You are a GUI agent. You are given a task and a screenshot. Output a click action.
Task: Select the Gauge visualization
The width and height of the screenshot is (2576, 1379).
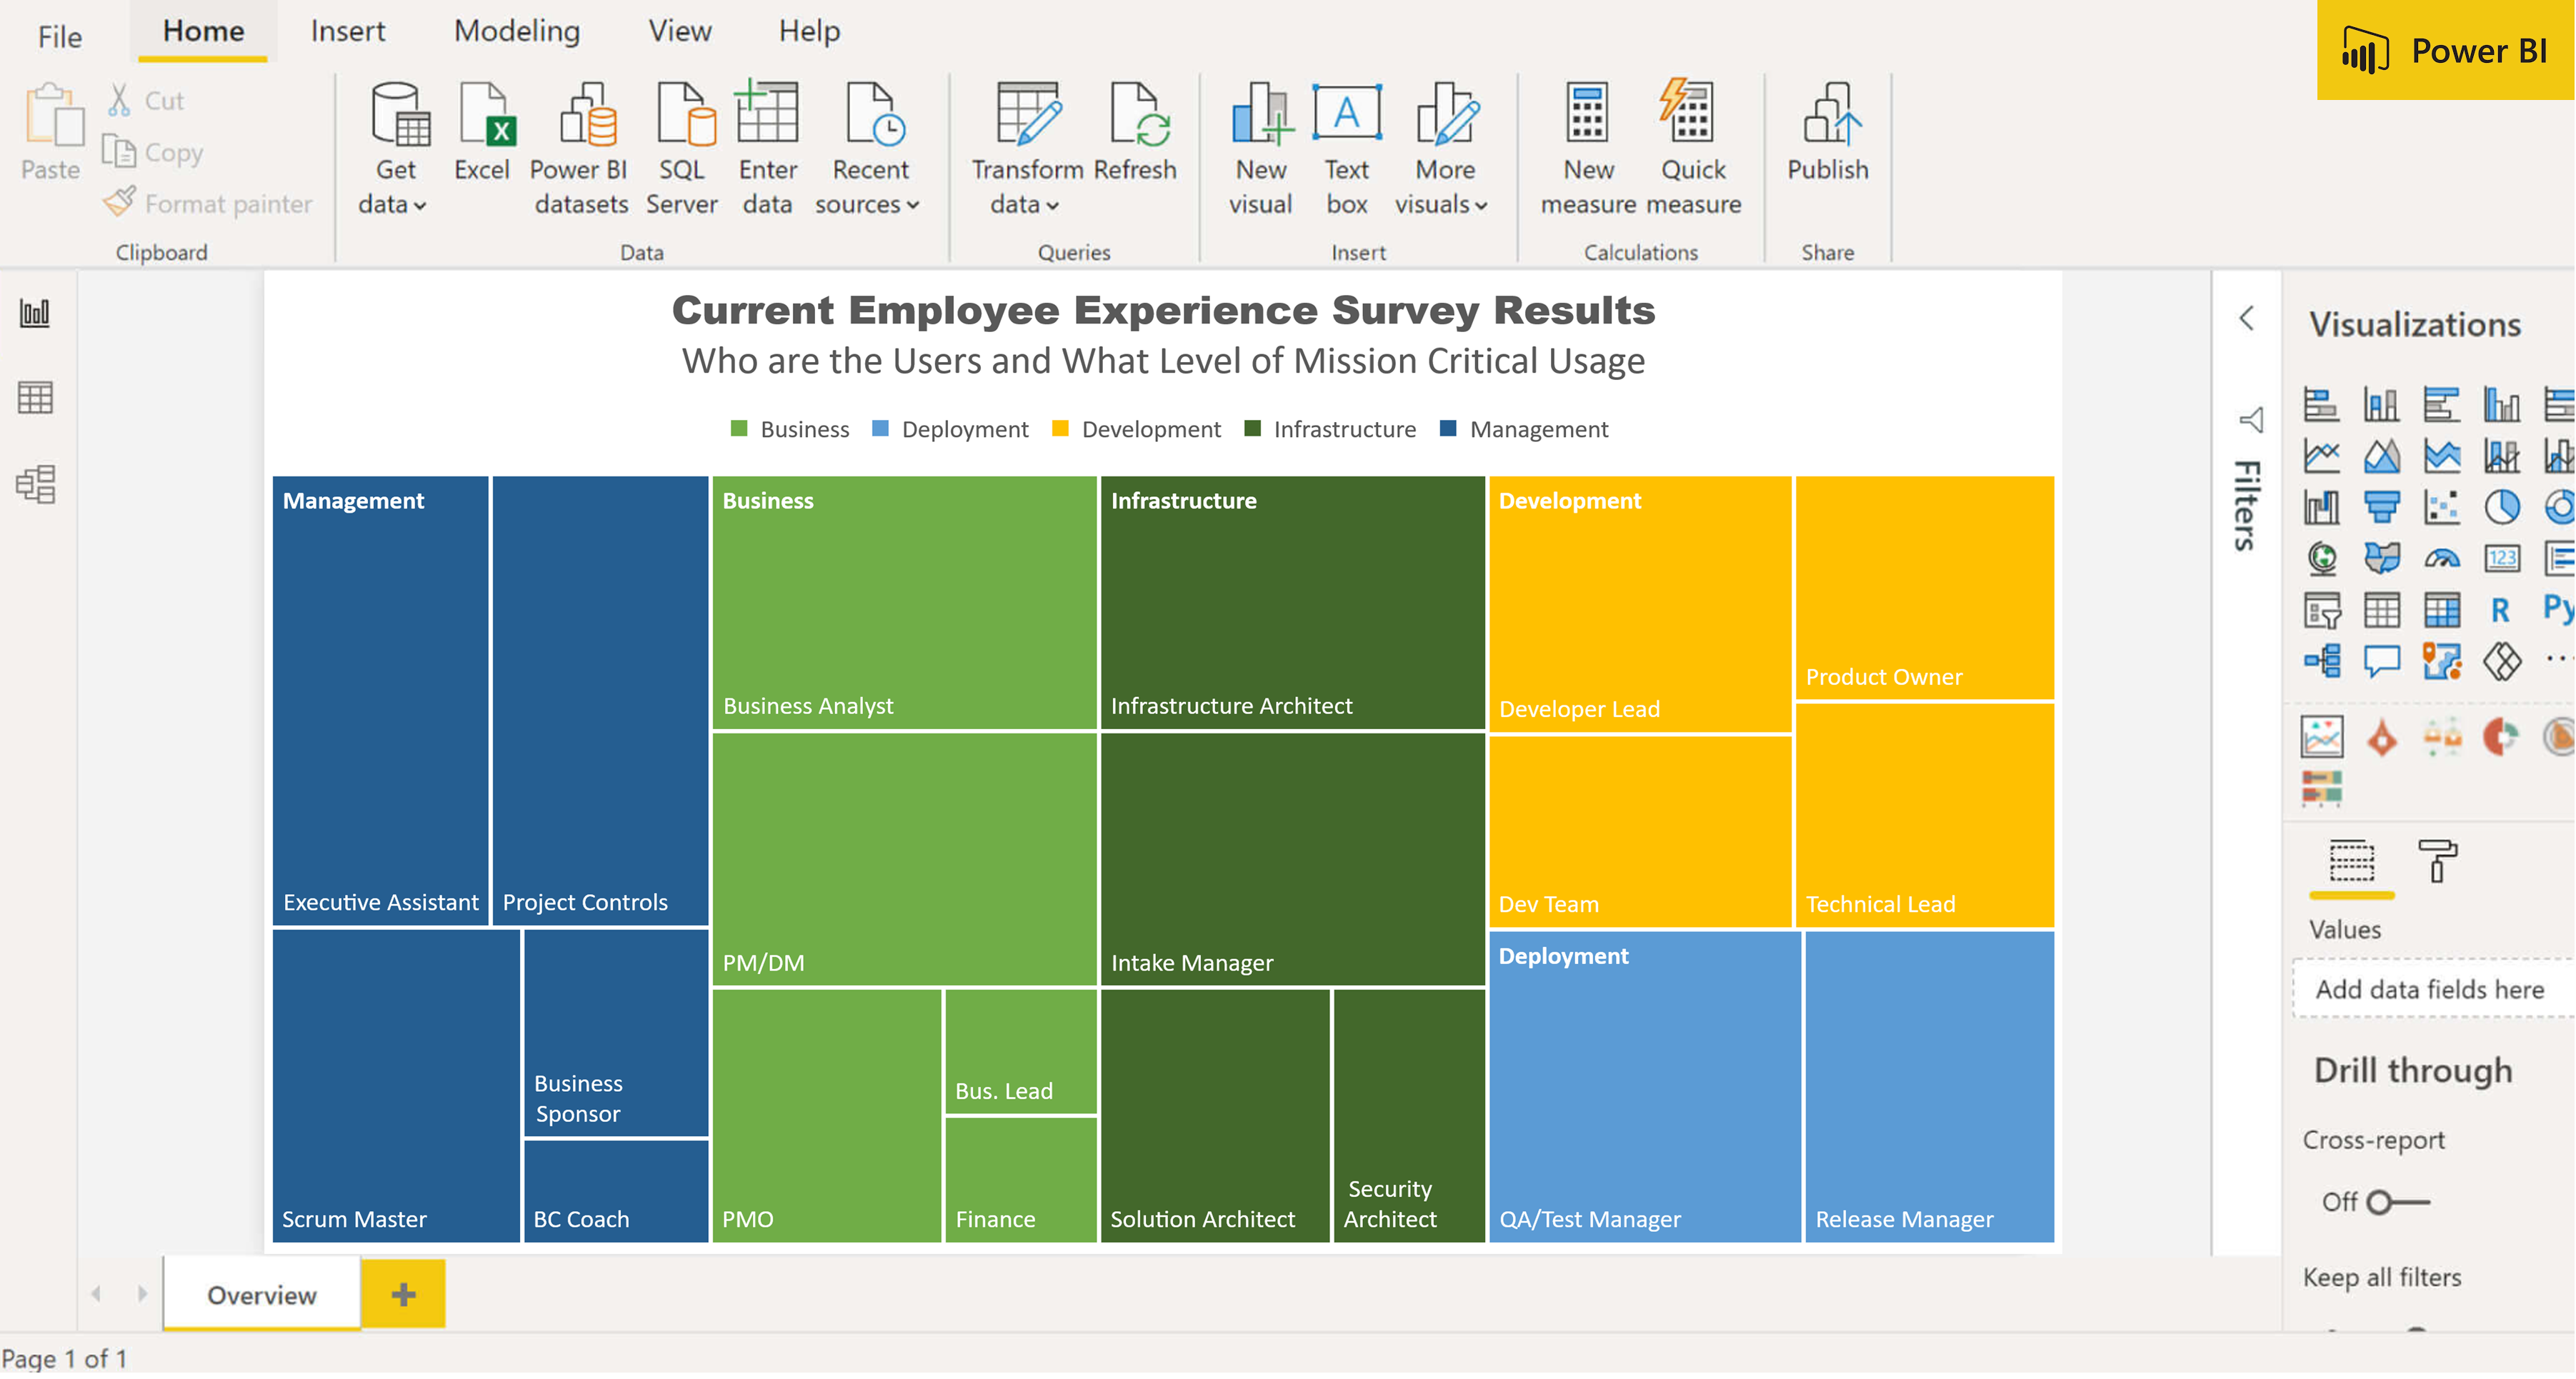pyautogui.click(x=2443, y=558)
